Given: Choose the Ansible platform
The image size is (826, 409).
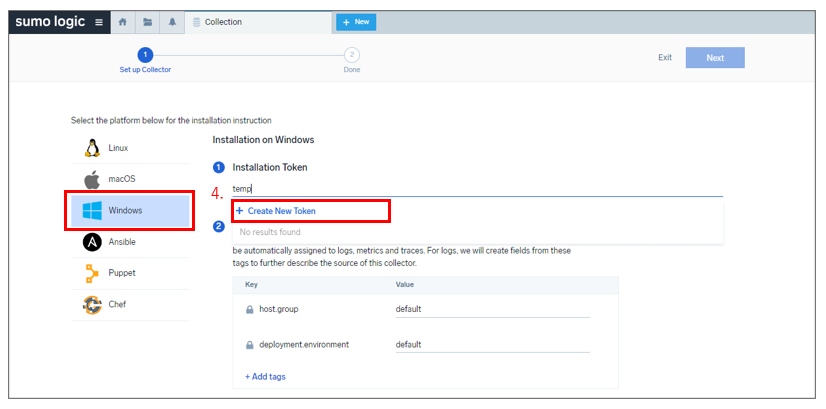Looking at the screenshot, I should click(x=130, y=242).
